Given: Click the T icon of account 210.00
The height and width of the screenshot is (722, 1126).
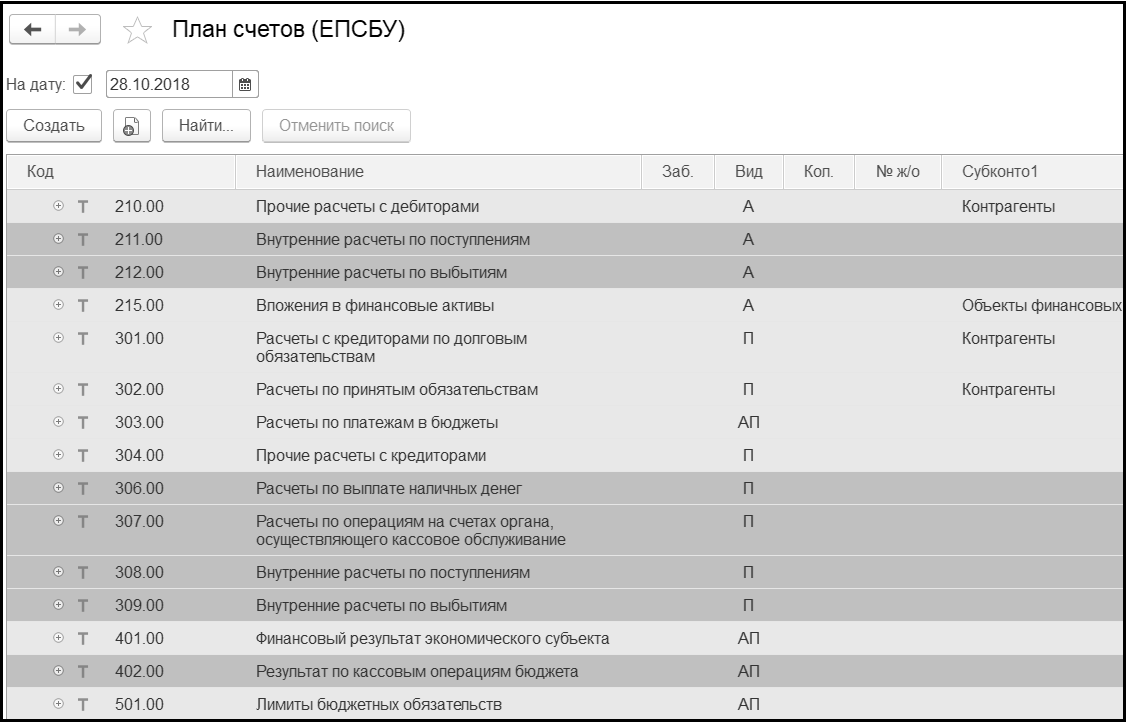Looking at the screenshot, I should point(83,207).
